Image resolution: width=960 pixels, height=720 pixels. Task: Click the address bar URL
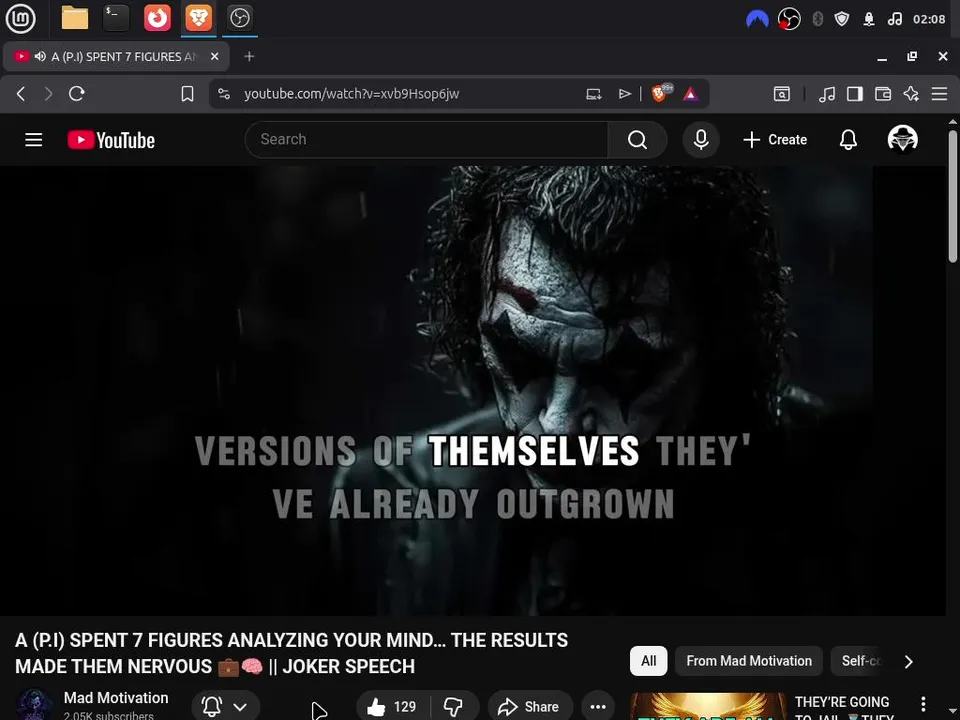click(351, 94)
